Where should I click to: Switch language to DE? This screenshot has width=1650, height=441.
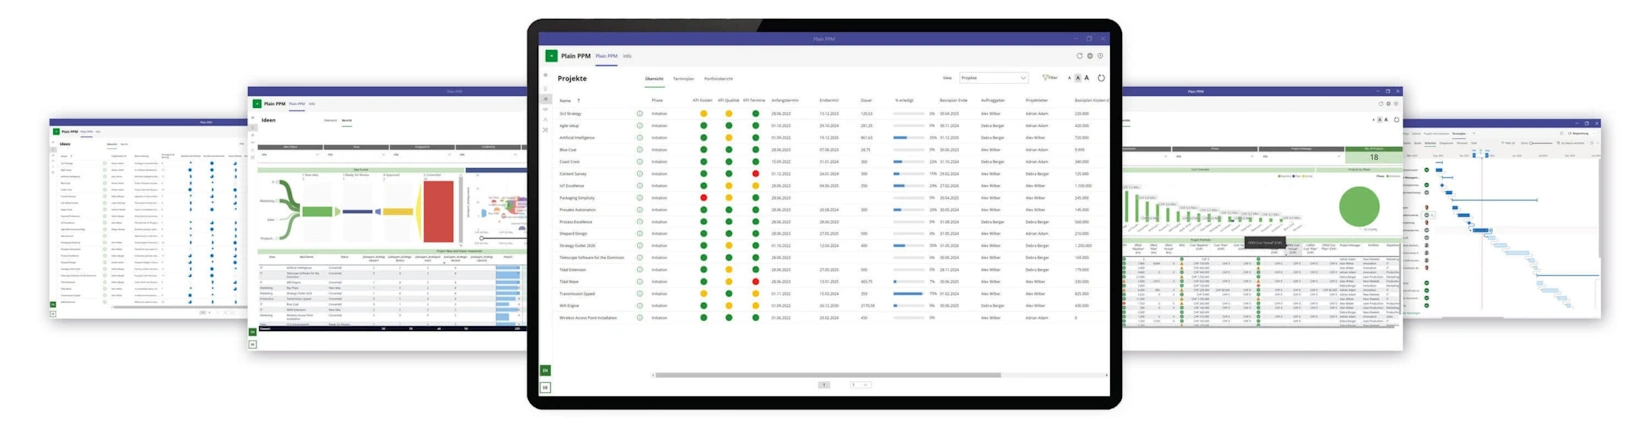[x=545, y=387]
